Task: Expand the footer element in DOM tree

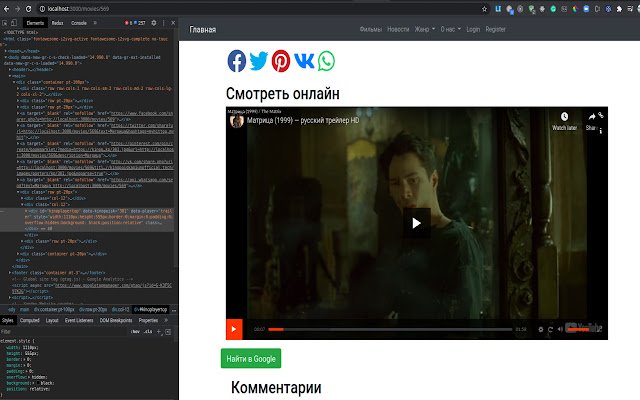Action: 10,272
